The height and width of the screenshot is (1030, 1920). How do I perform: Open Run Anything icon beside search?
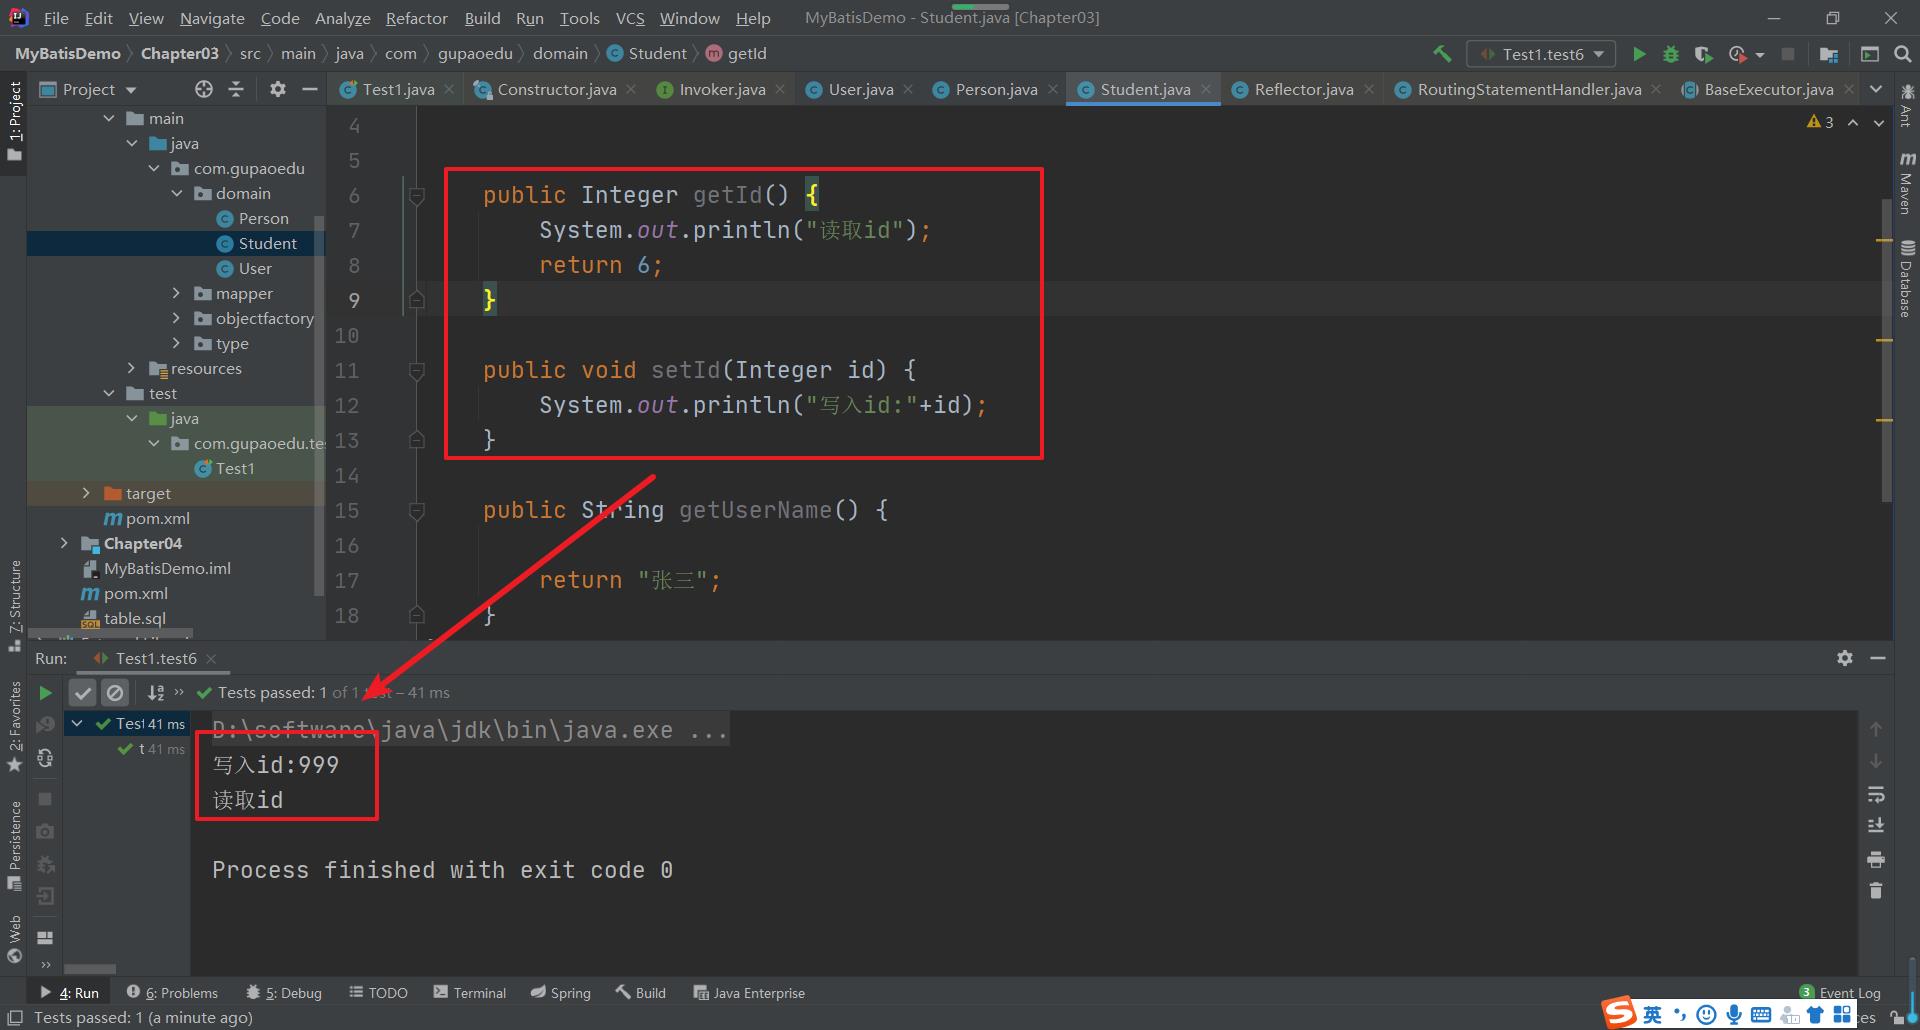[x=1870, y=54]
